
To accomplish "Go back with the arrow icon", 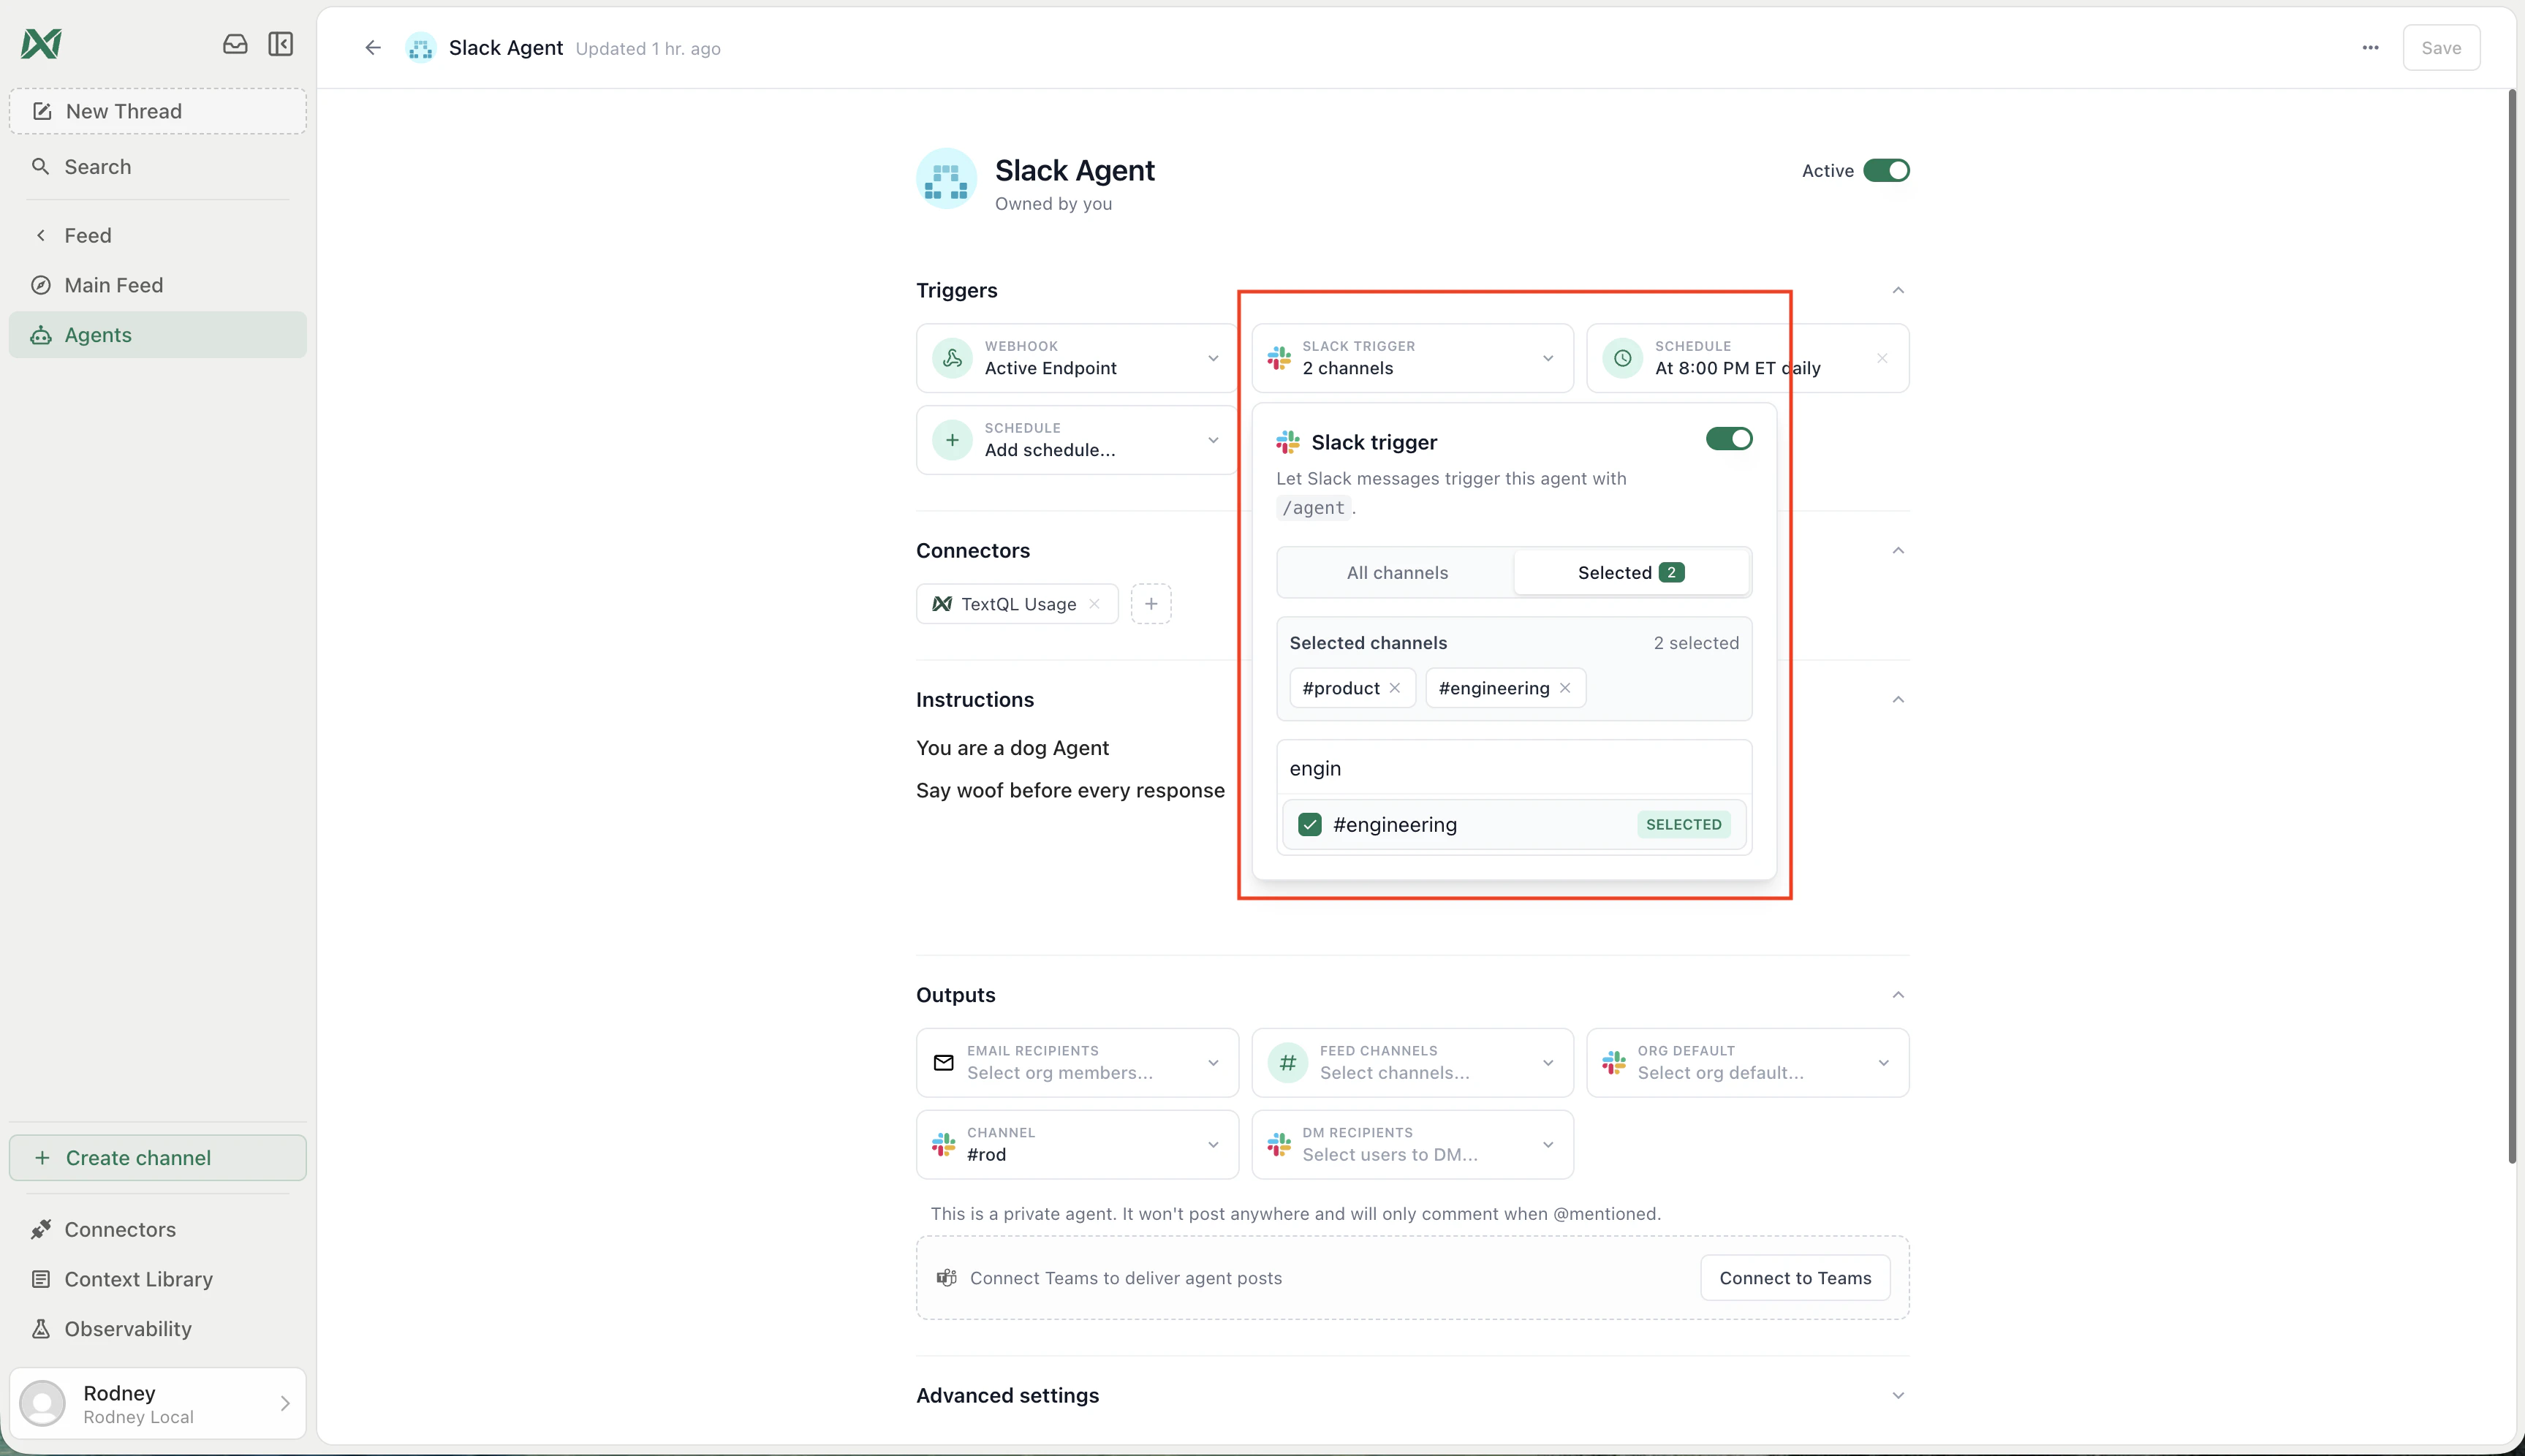I will (373, 47).
